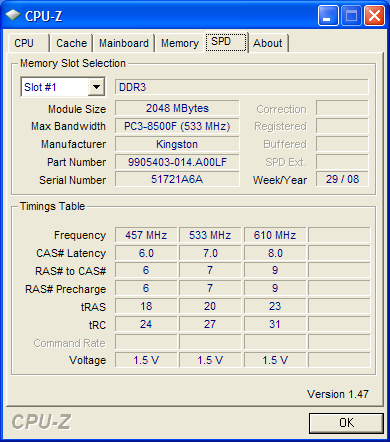The image size is (390, 442).
Task: Select the Kingston manufacturer value
Action: tap(177, 144)
